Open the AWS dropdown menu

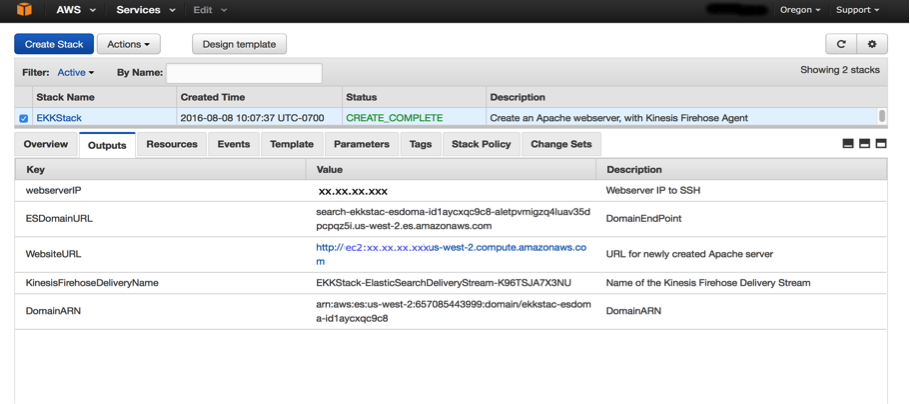77,10
